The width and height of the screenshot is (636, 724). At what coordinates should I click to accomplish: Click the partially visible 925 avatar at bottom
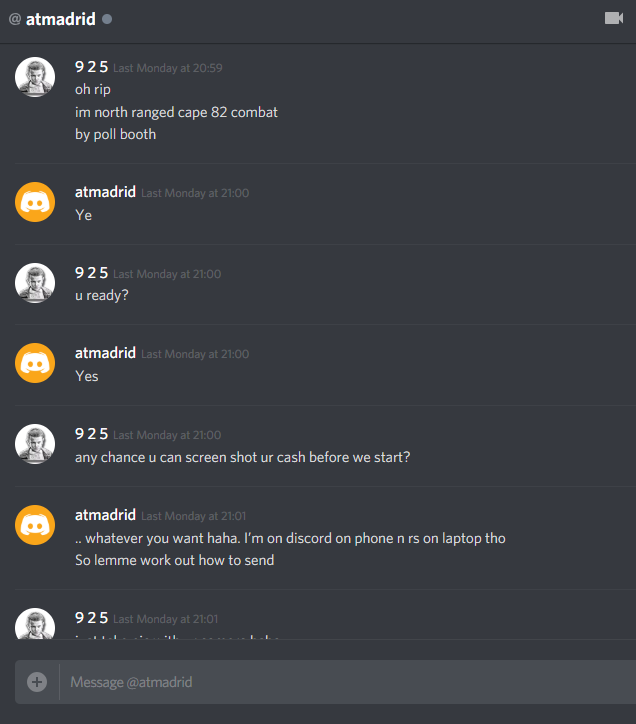(x=35, y=624)
